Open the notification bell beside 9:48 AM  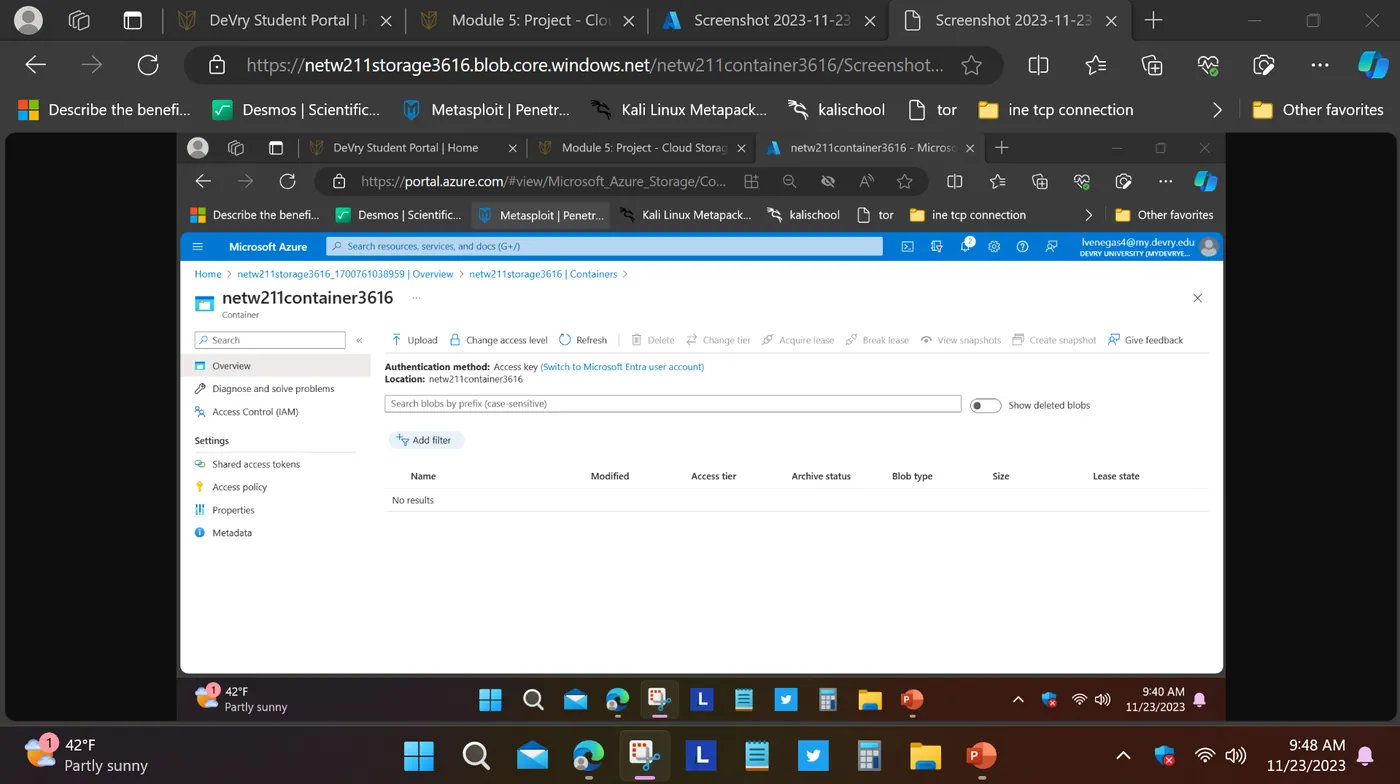(x=1365, y=755)
